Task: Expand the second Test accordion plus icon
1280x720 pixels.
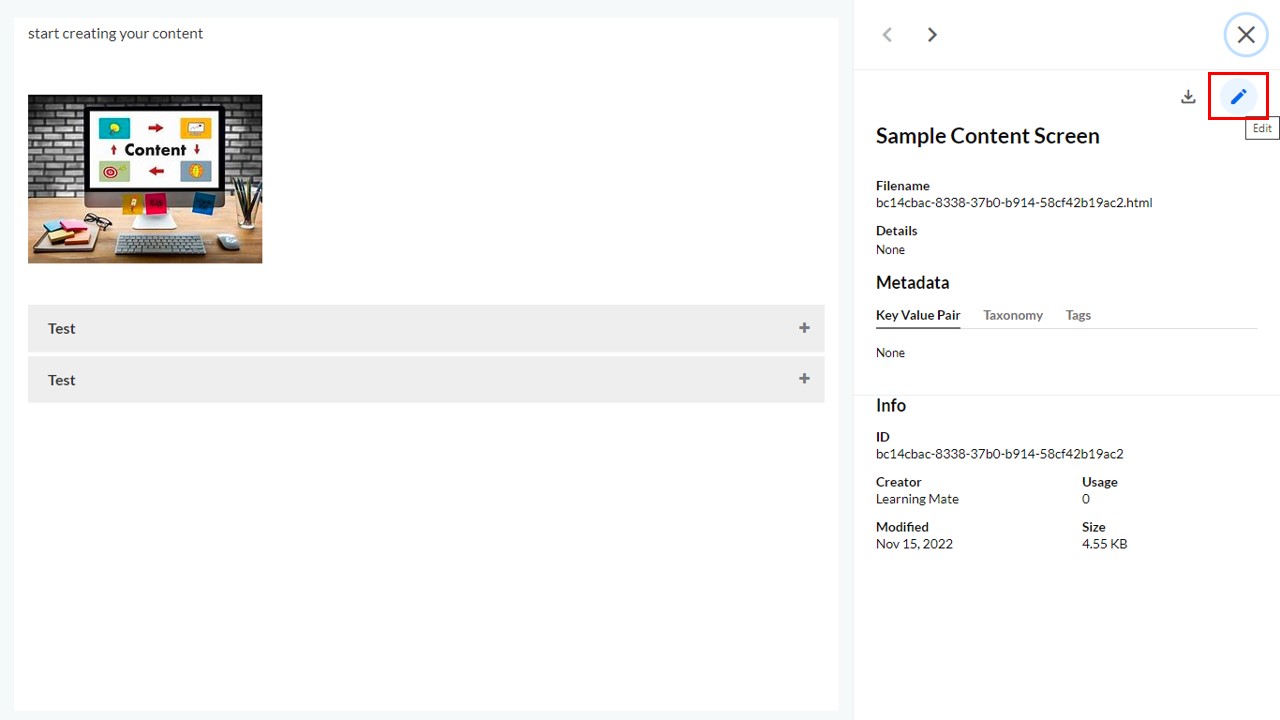Action: pyautogui.click(x=804, y=379)
